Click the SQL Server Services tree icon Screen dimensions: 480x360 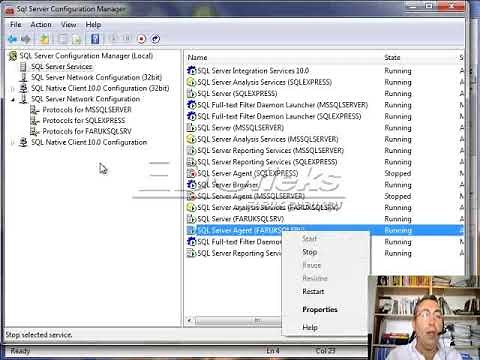(x=23, y=67)
